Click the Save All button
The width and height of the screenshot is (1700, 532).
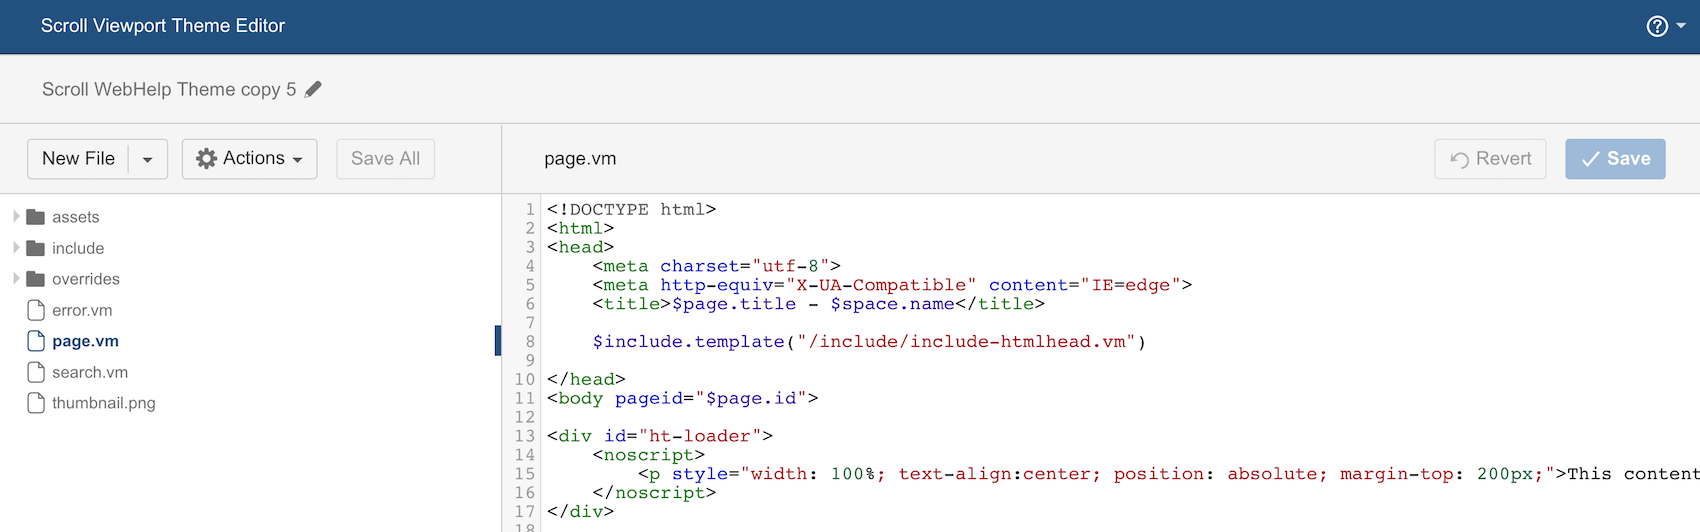point(385,159)
